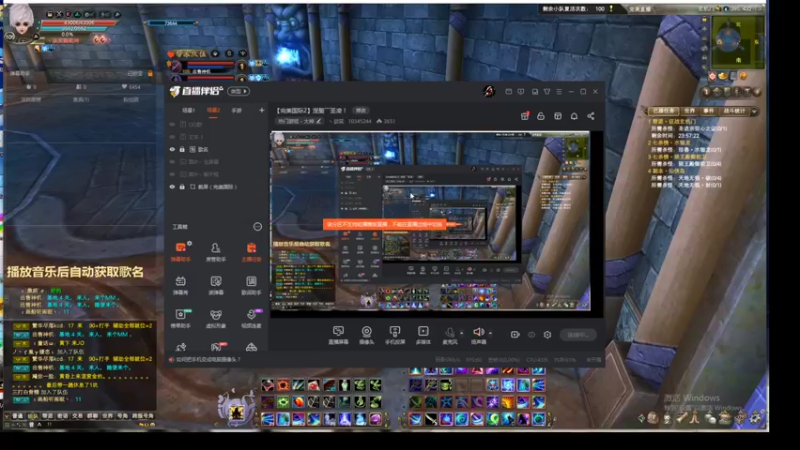This screenshot has height=450, width=800.
Task: Add a camera source (摄像头)
Action: tap(366, 335)
